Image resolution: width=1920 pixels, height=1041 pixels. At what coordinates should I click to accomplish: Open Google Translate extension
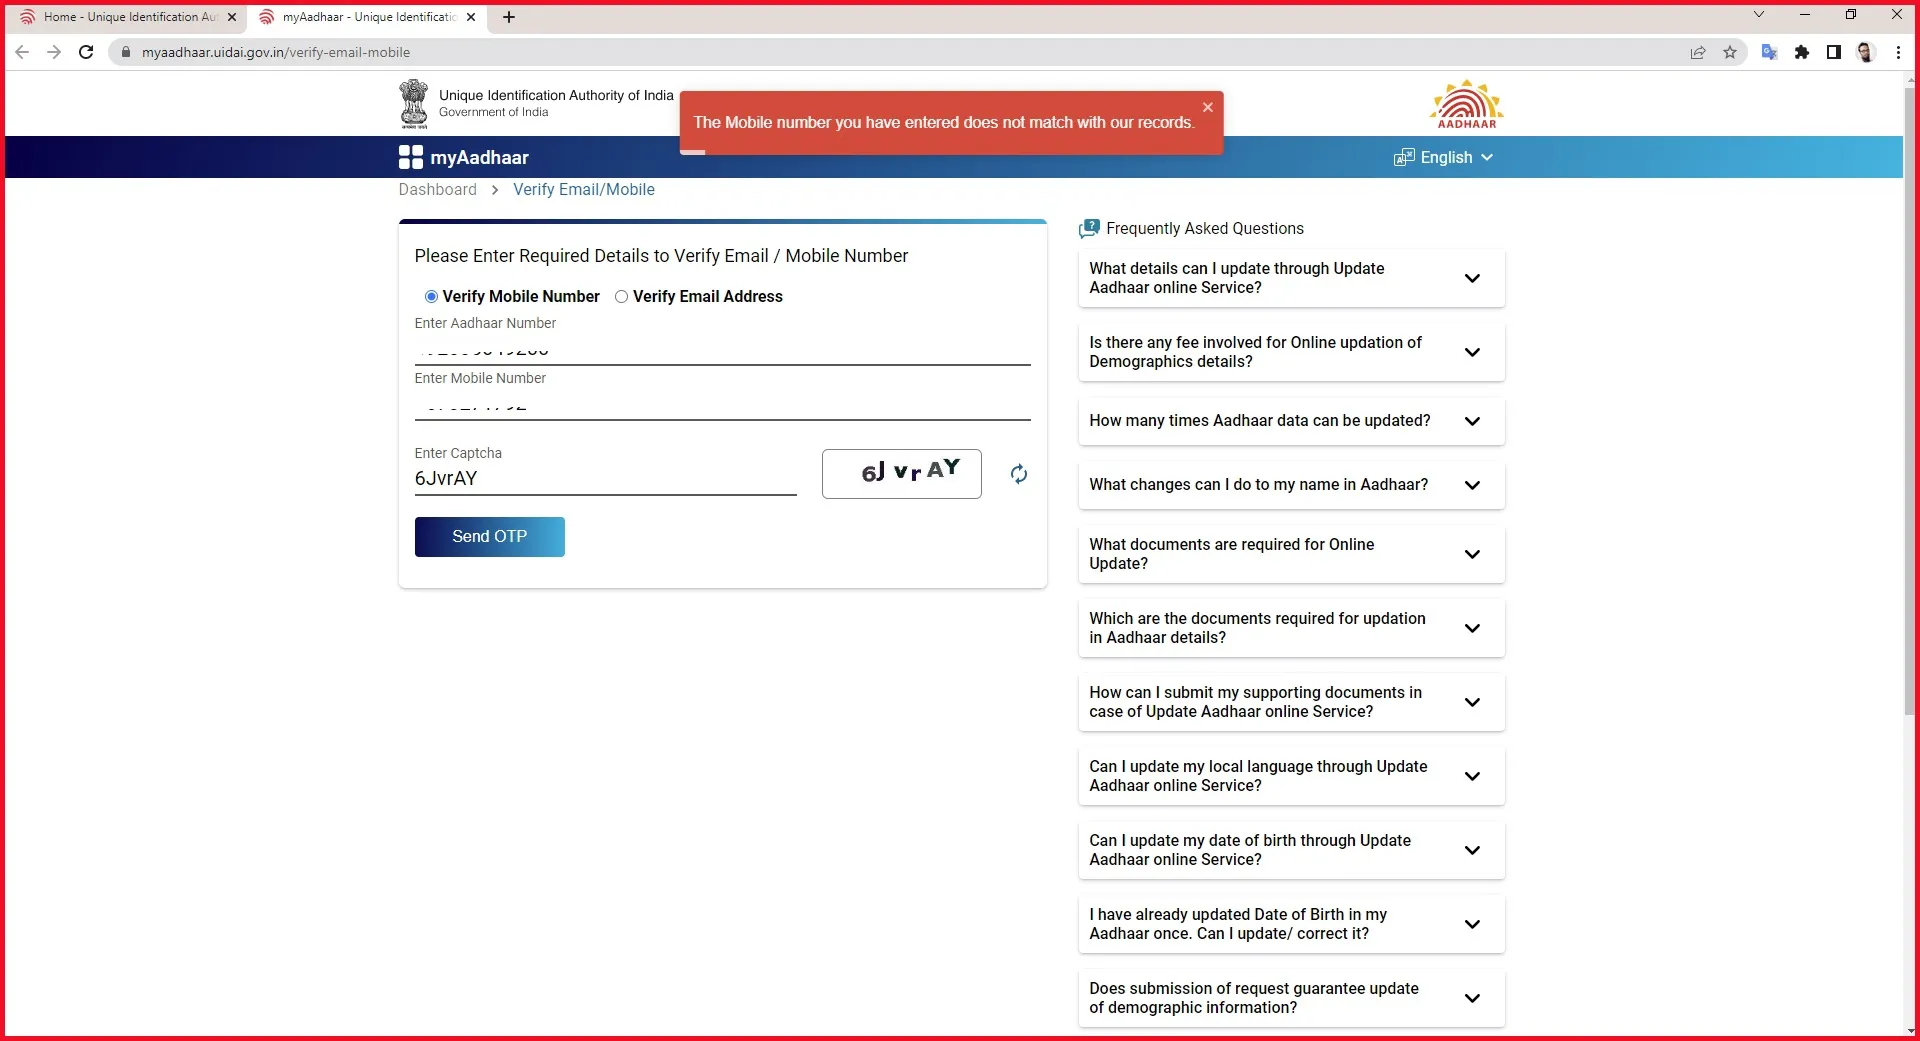coord(1769,52)
